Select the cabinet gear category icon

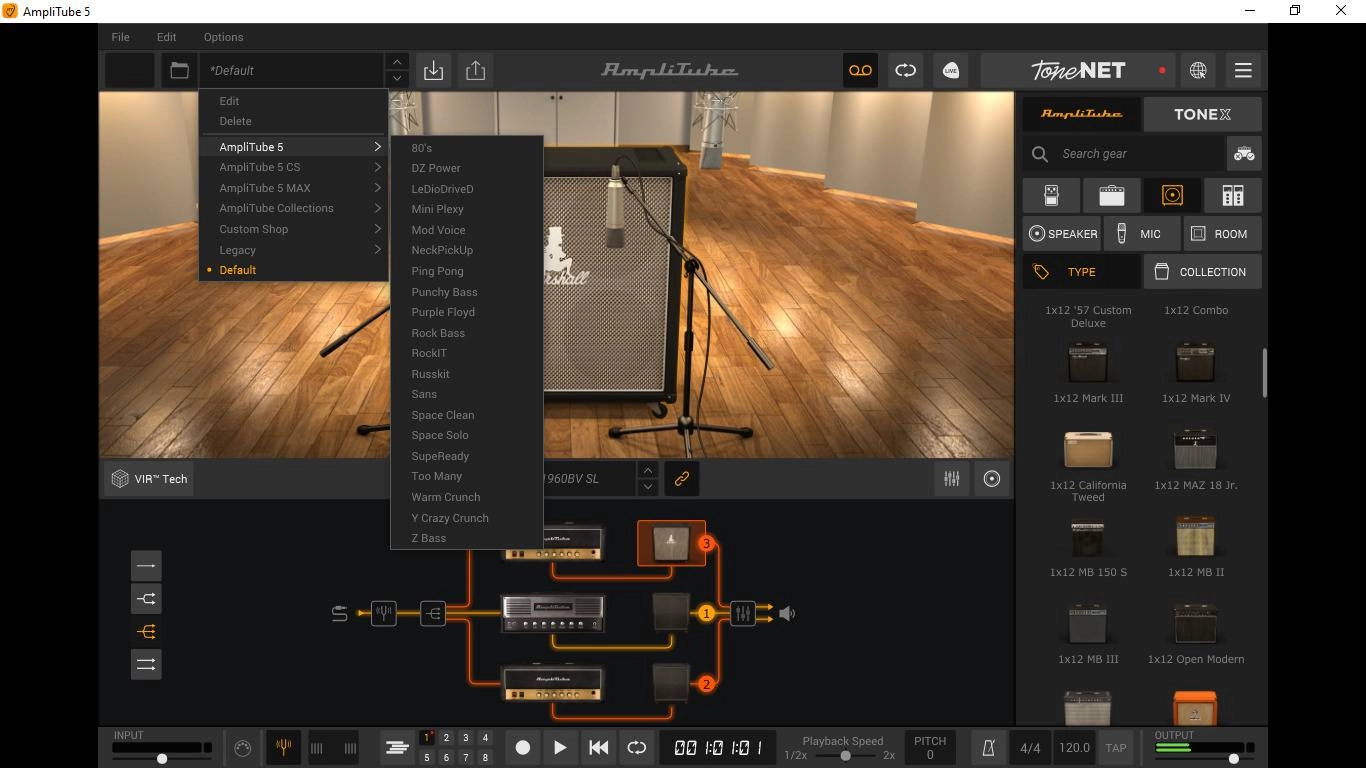(1172, 195)
